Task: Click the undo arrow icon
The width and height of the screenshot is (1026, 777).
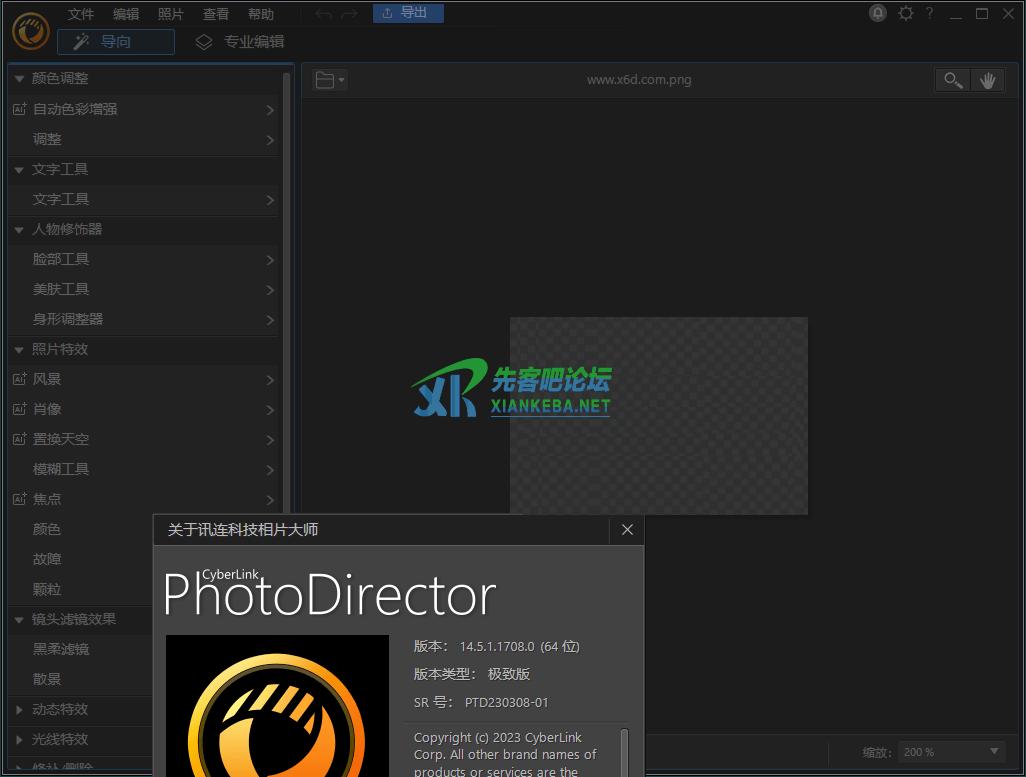Action: pyautogui.click(x=321, y=13)
